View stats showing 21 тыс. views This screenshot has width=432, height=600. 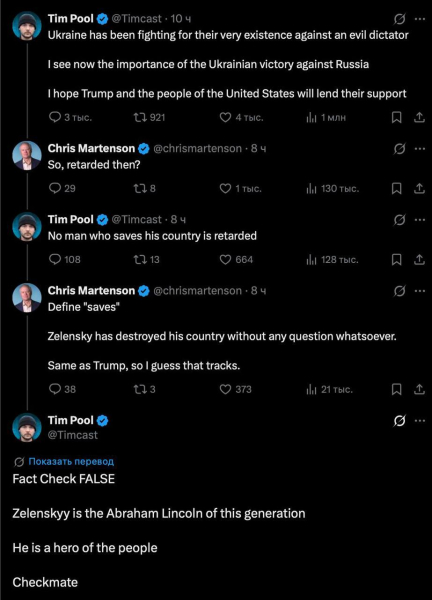(x=329, y=390)
